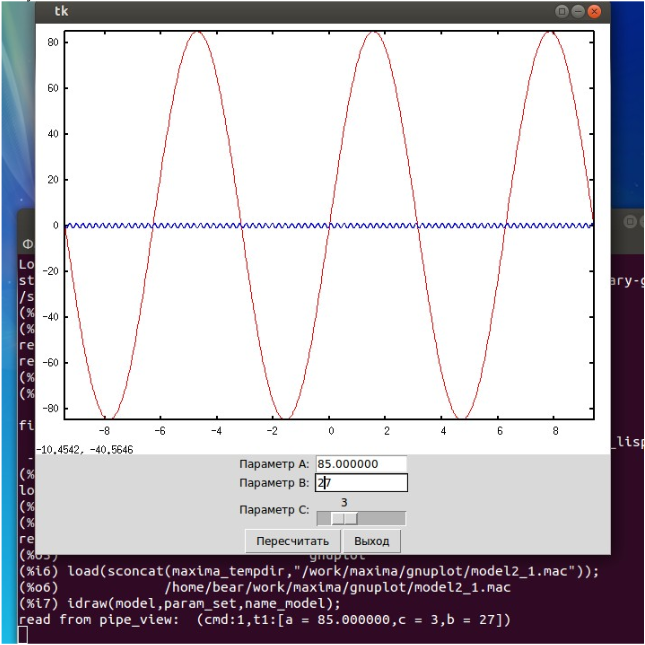Click the Параметр C slider handle
Viewport: 645px width, 645px height.
(344, 518)
